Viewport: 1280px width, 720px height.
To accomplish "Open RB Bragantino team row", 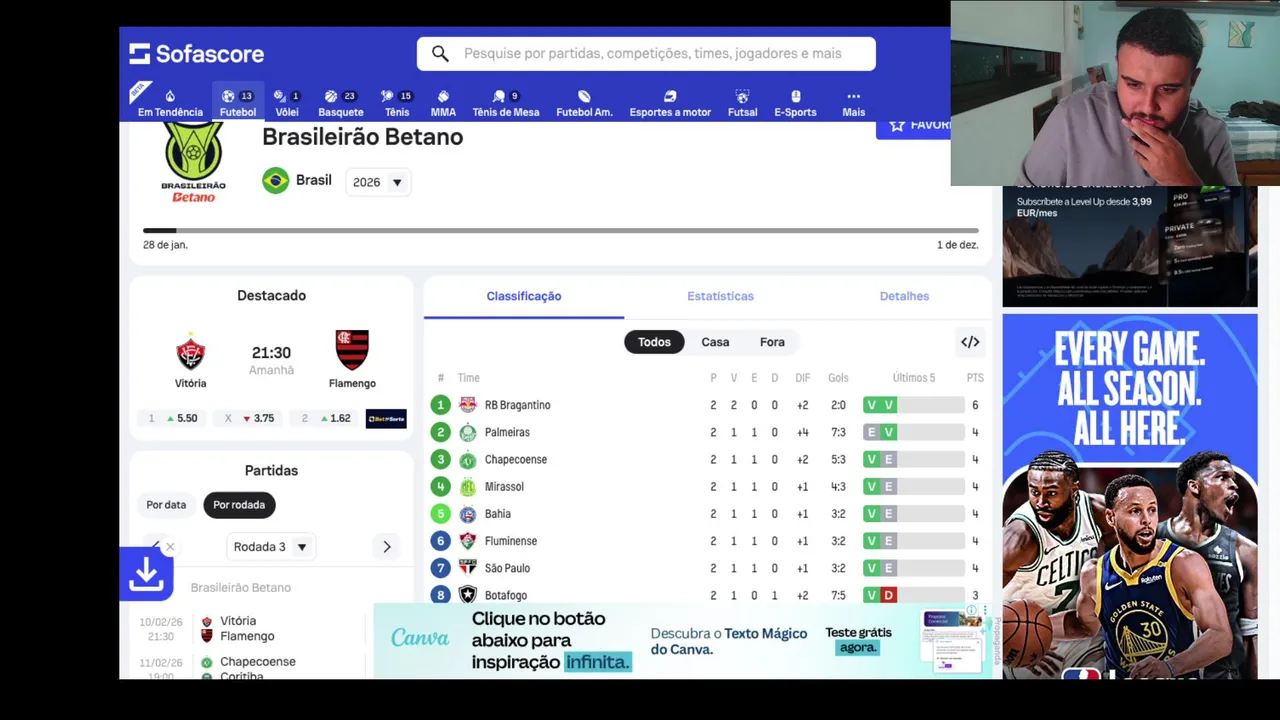I will tap(708, 405).
